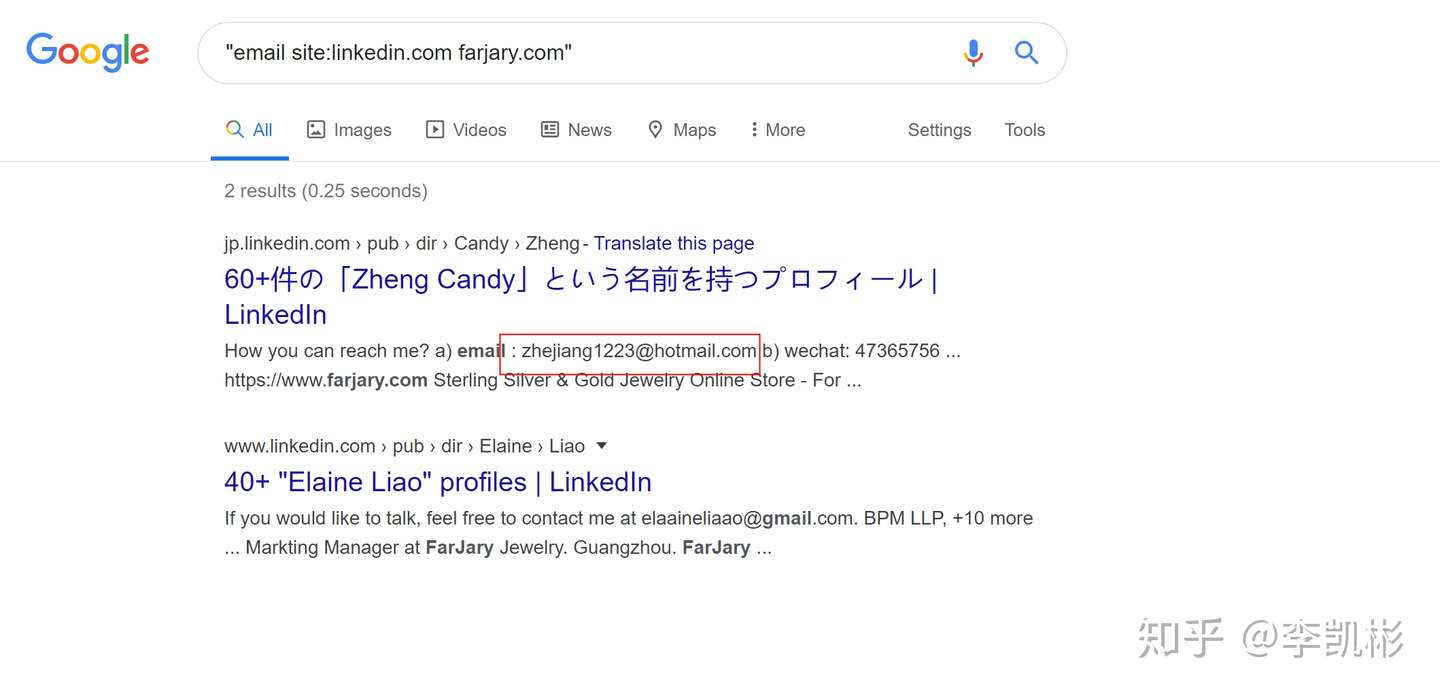Expand the Elaine Liao result dropdown arrow
Viewport: 1440px width, 696px height.
pos(601,446)
